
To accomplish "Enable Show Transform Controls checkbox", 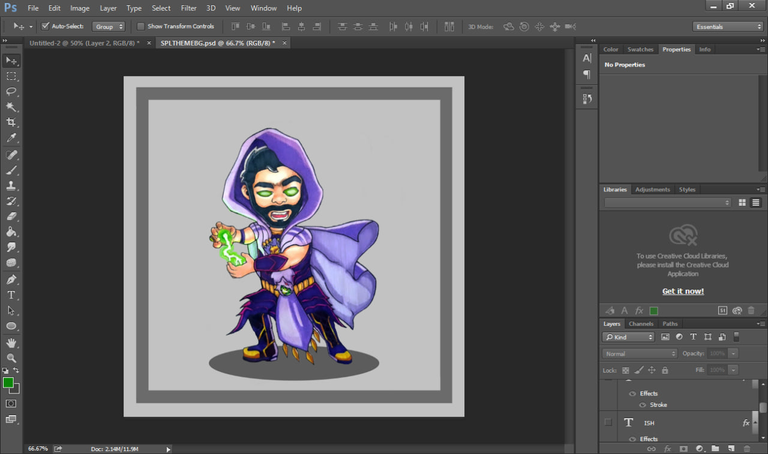I will click(141, 26).
